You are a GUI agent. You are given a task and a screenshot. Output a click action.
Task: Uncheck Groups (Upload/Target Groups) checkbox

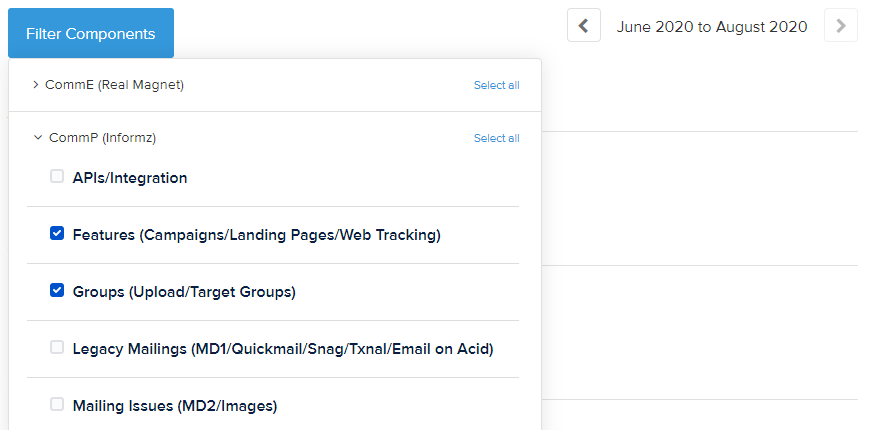click(57, 291)
